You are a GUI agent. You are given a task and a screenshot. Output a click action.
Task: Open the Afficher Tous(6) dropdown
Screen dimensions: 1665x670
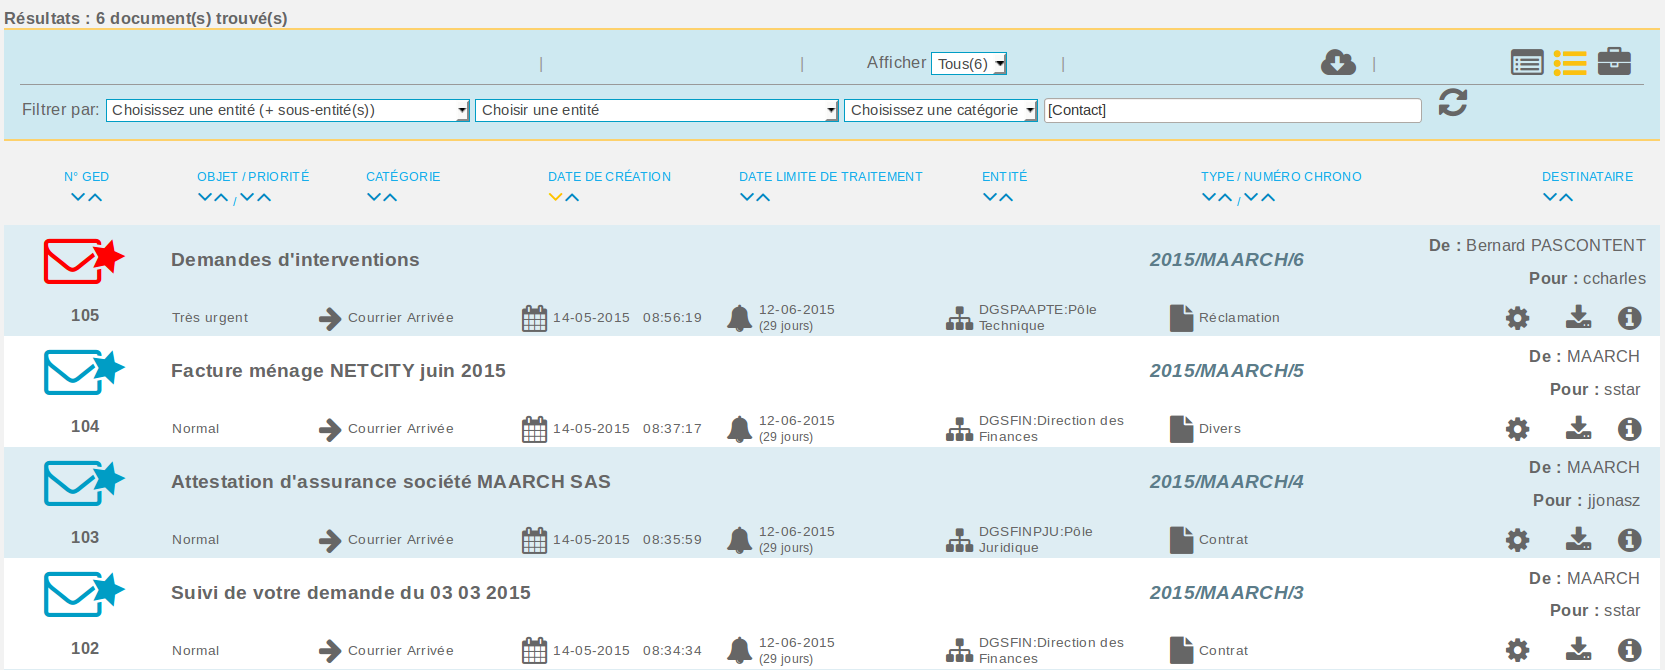point(968,64)
